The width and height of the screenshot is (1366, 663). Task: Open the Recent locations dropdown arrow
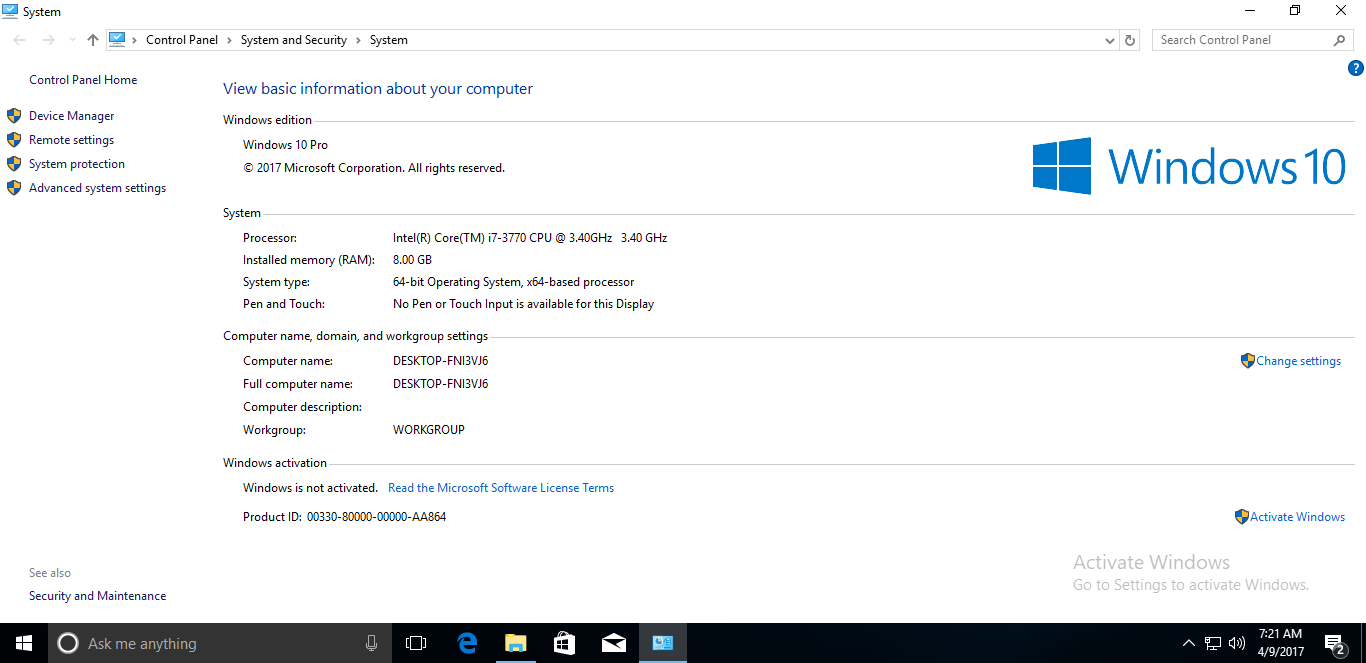[x=71, y=40]
